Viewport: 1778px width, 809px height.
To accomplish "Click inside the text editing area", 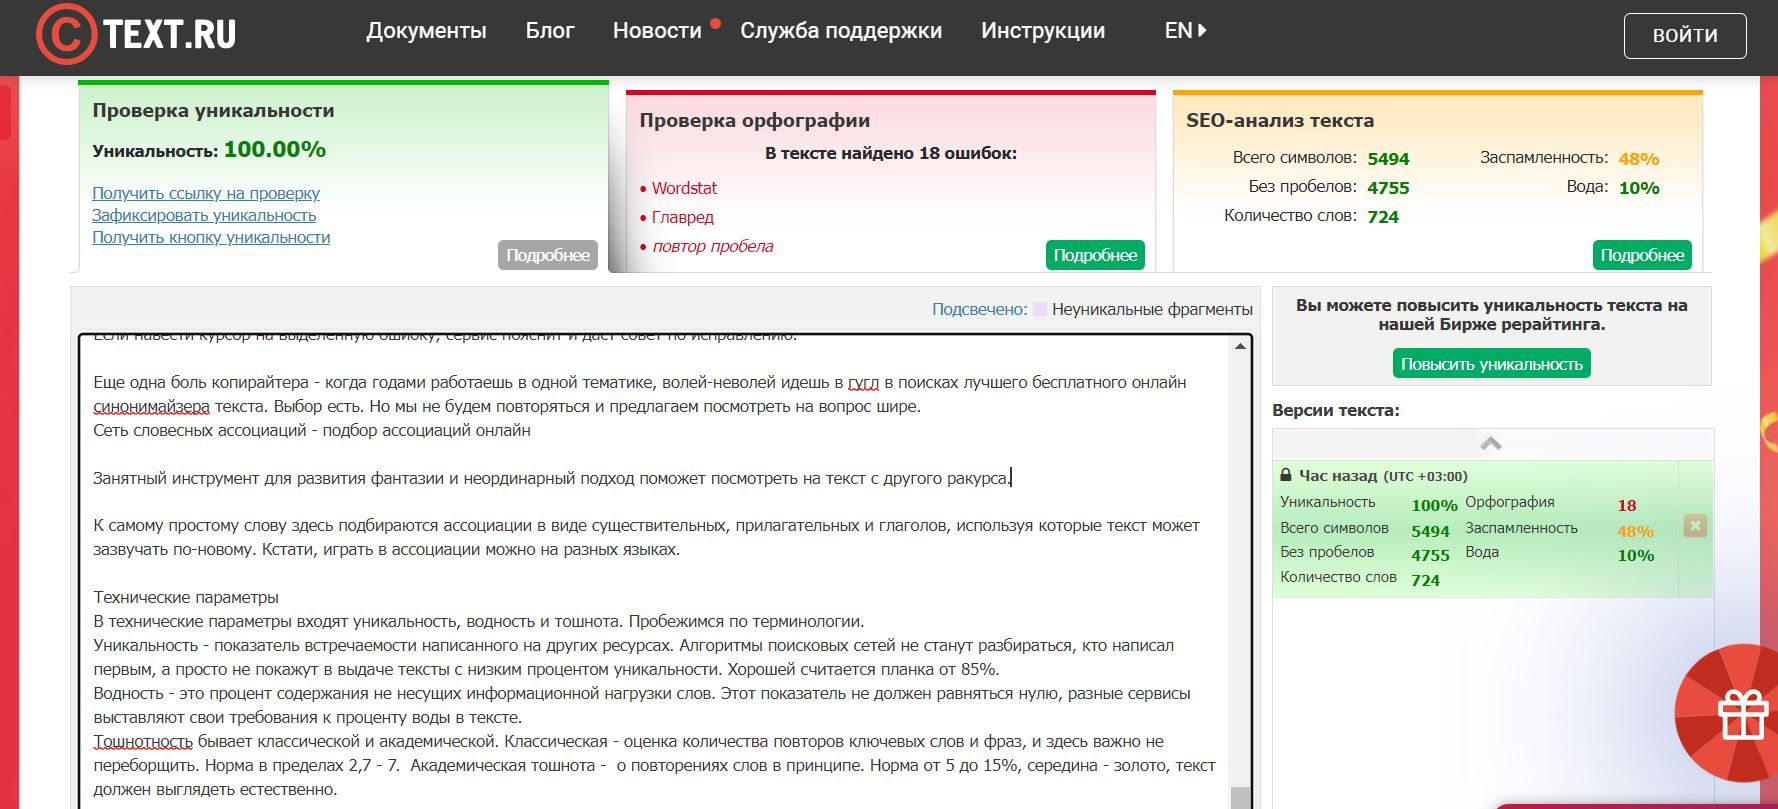I will (x=654, y=570).
